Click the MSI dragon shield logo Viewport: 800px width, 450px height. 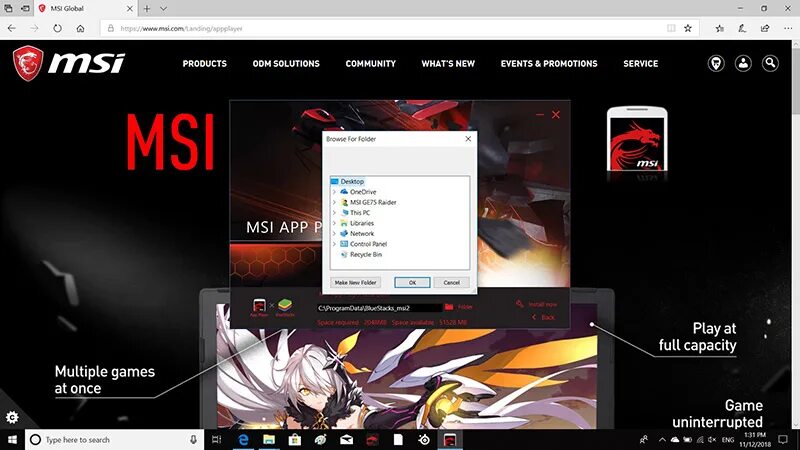(28, 63)
